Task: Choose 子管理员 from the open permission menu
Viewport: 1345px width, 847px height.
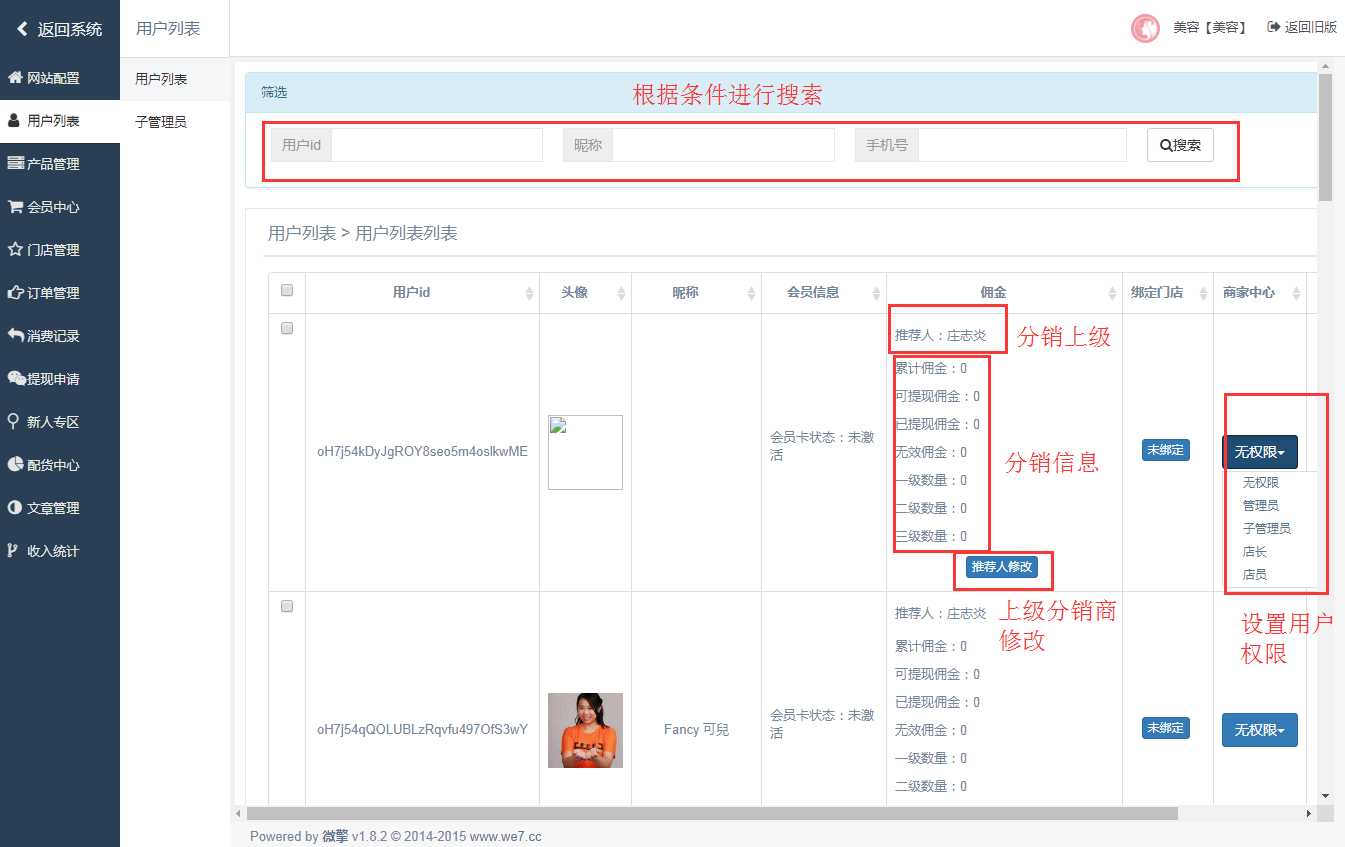Action: (x=1266, y=528)
